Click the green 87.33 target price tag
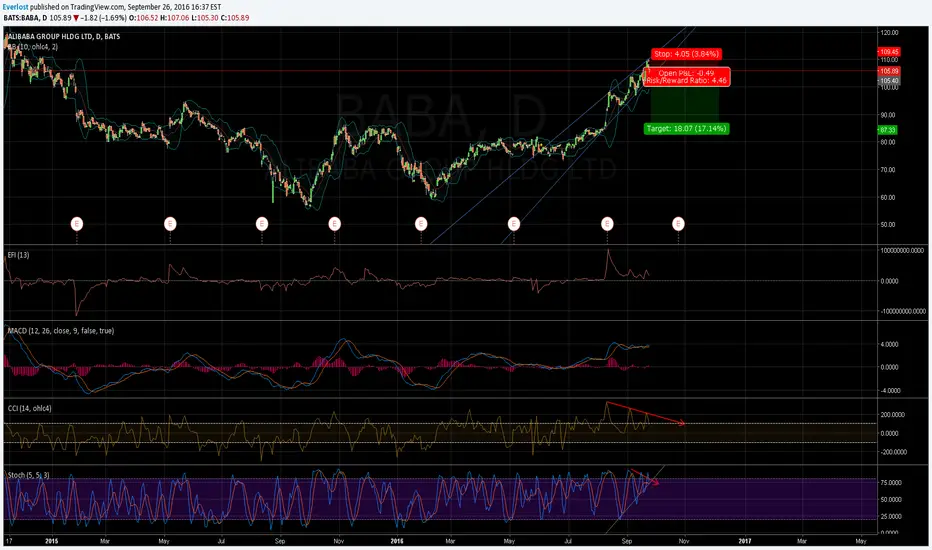The height and width of the screenshot is (550, 932). pyautogui.click(x=888, y=130)
